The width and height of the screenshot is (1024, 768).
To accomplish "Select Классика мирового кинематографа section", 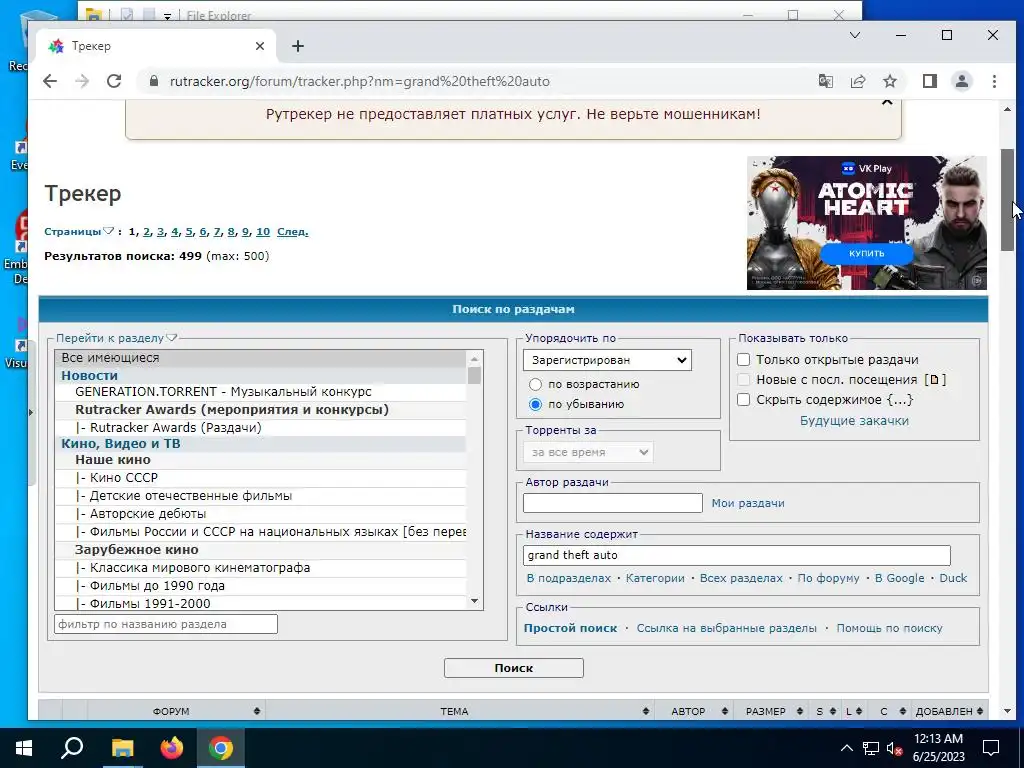I will [x=261, y=568].
